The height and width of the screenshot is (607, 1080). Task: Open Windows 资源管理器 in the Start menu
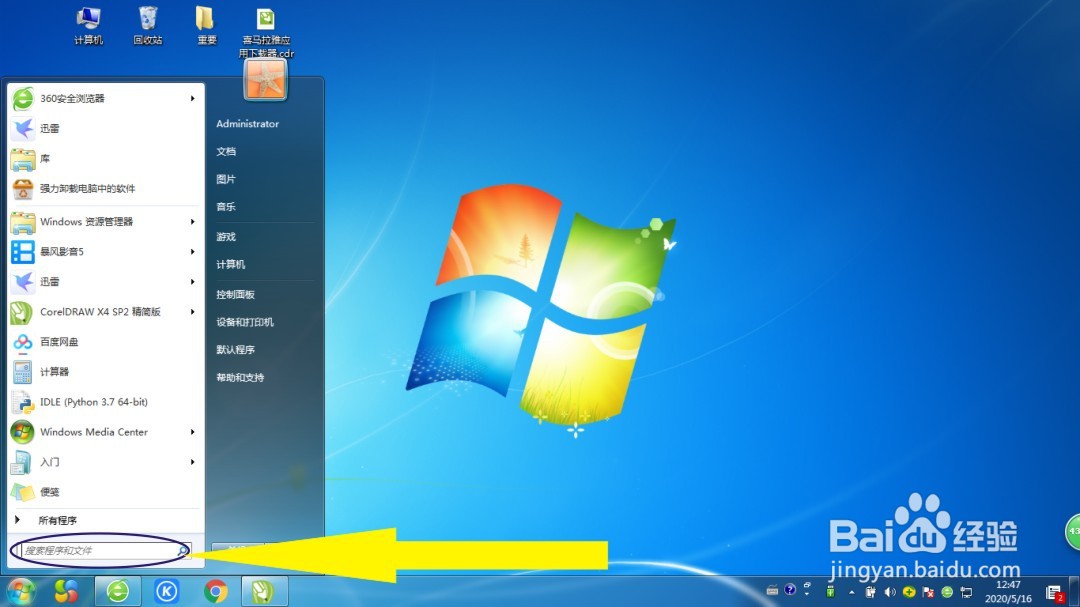pos(105,222)
